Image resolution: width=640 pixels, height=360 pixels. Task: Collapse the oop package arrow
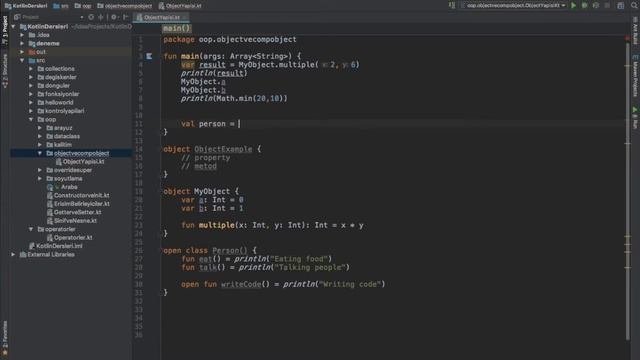click(x=31, y=120)
